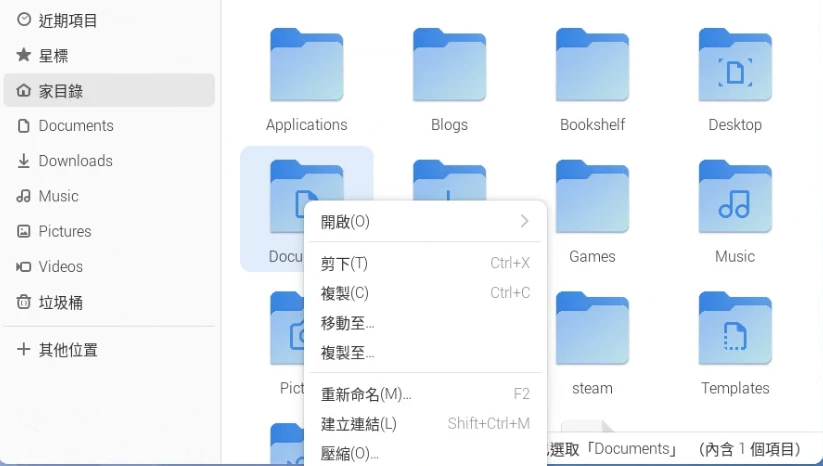Open the Applications folder

[x=307, y=65]
